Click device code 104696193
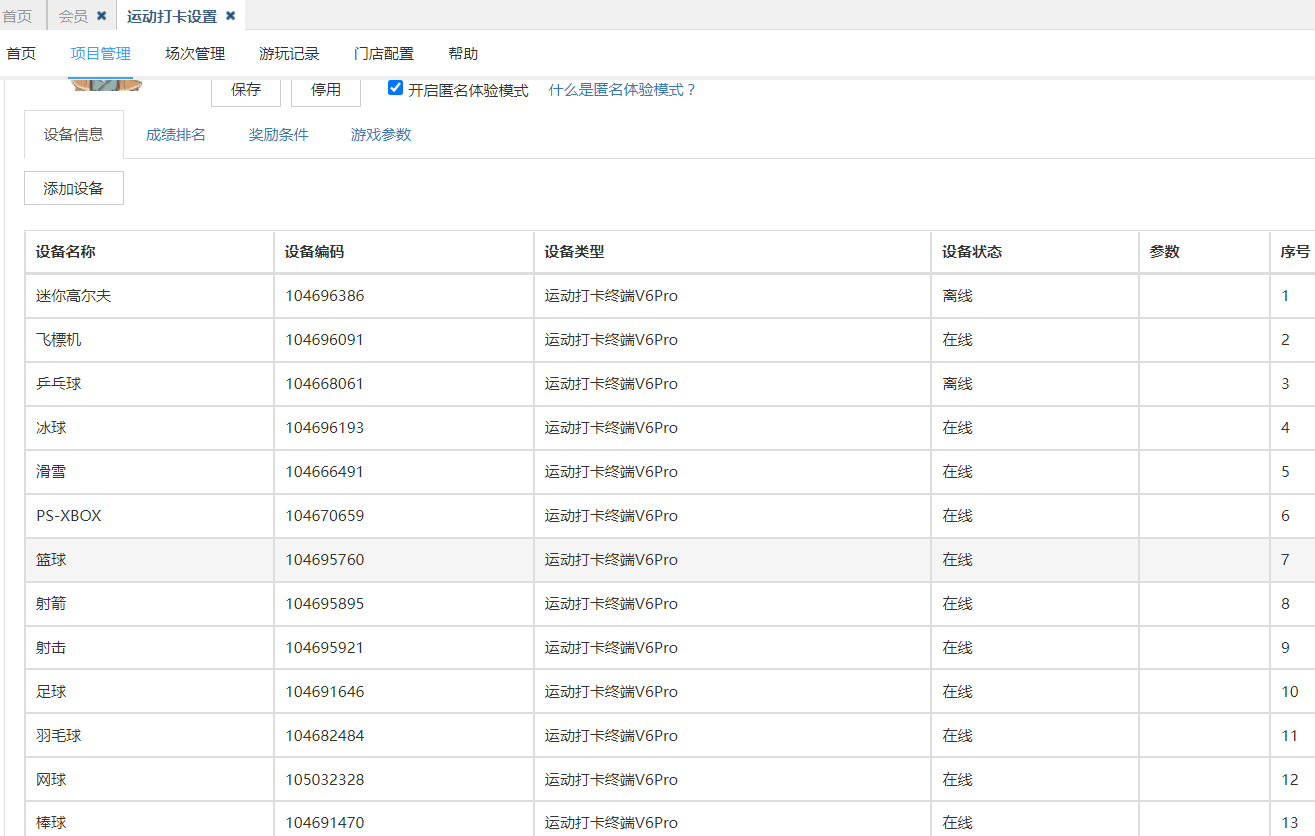This screenshot has height=836, width=1315. pyautogui.click(x=325, y=428)
